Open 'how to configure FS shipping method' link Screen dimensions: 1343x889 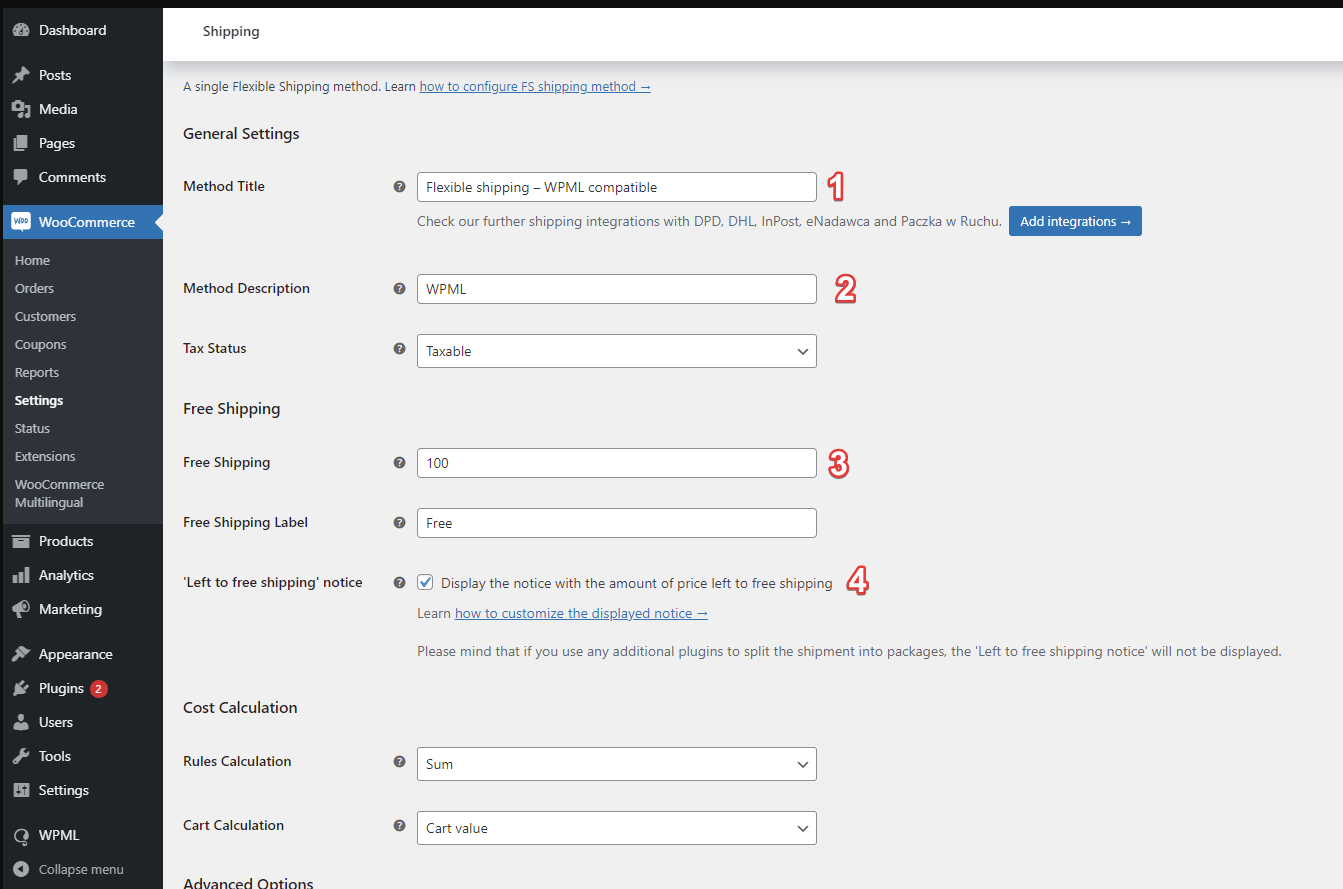[535, 86]
